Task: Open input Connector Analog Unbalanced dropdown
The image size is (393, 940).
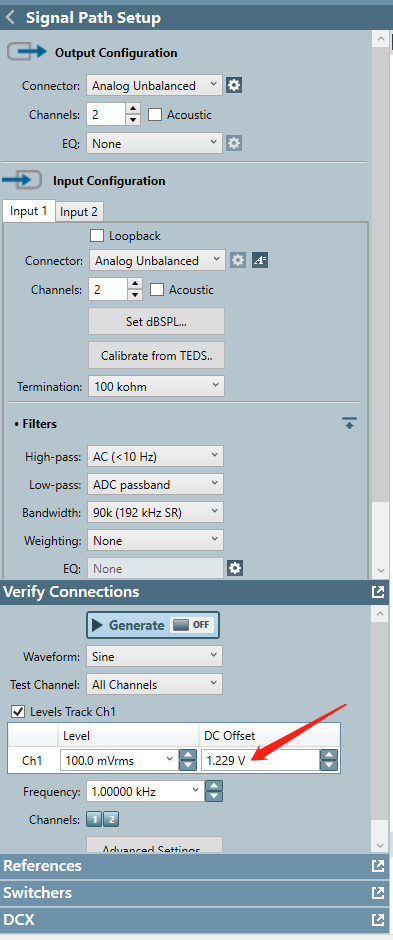Action: point(157,260)
